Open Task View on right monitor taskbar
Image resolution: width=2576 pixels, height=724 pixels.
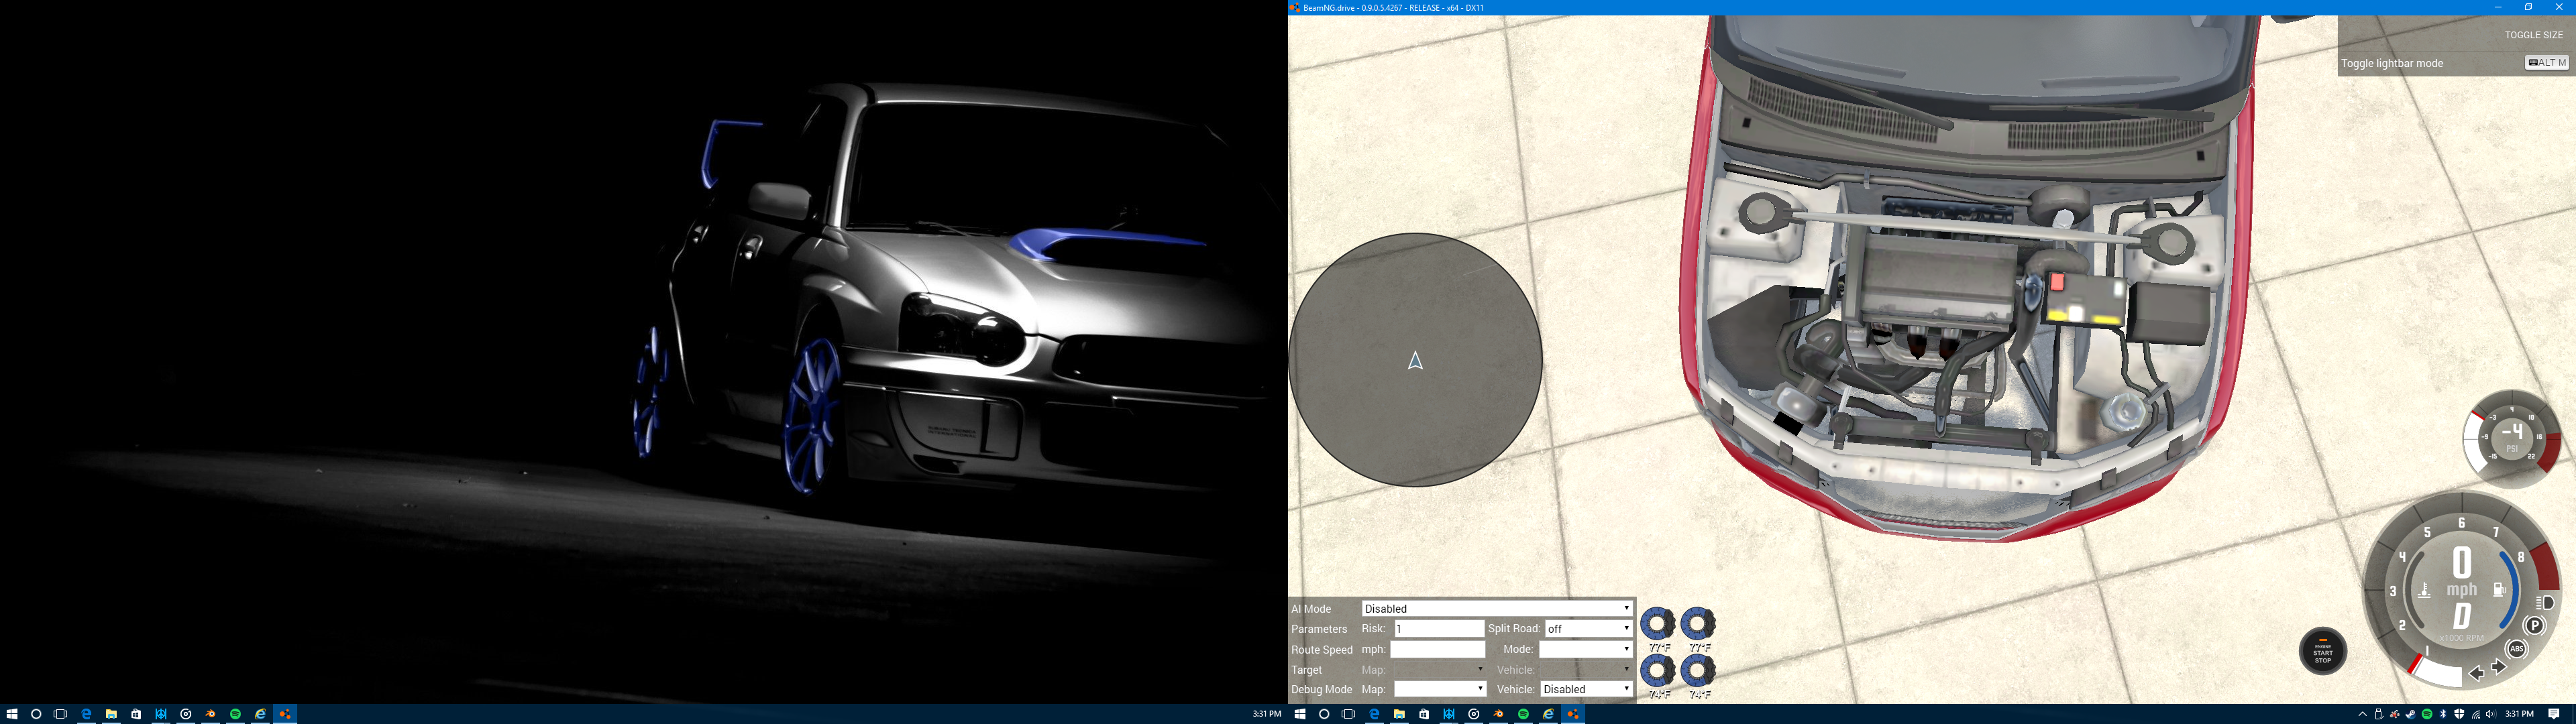click(x=1348, y=714)
